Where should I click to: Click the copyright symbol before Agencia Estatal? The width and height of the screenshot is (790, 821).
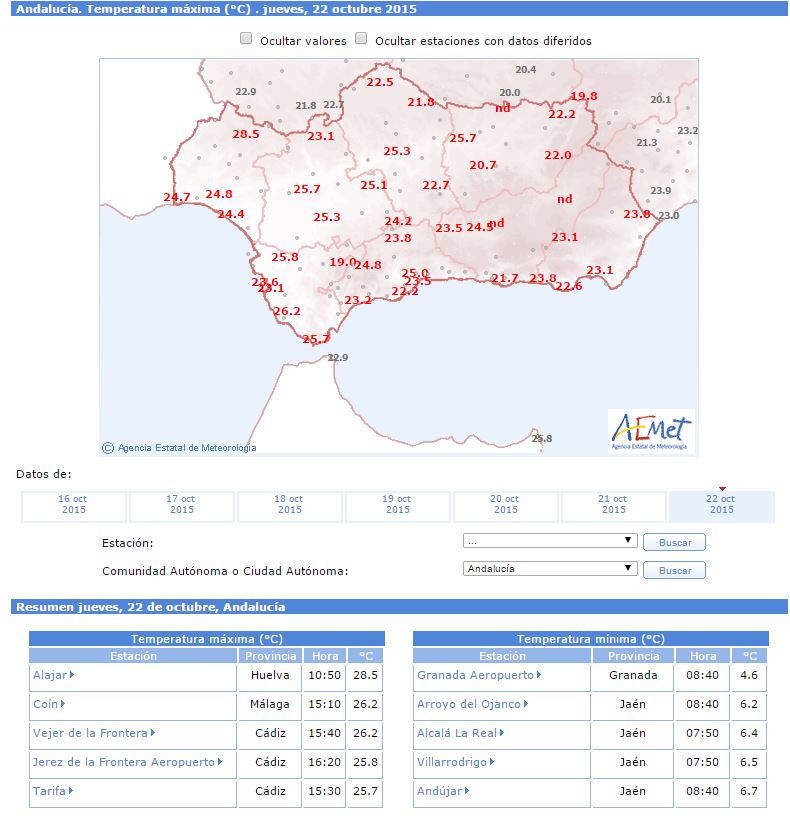click(x=108, y=448)
